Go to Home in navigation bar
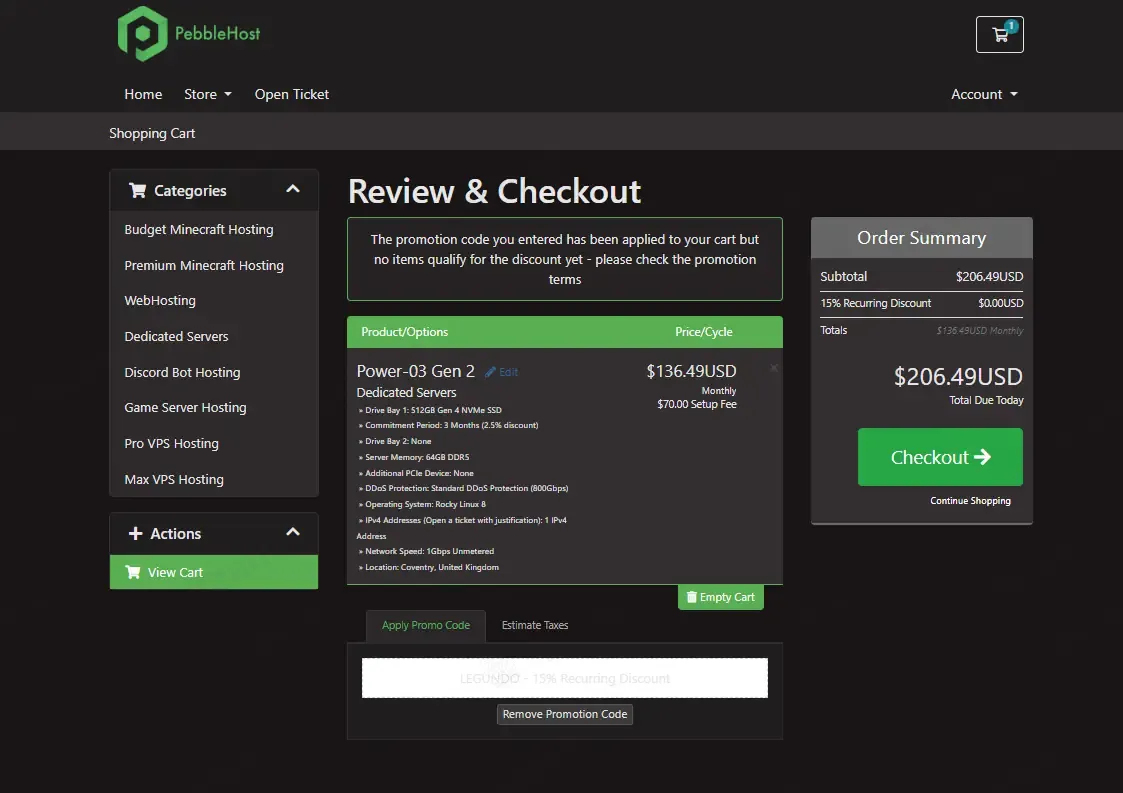This screenshot has height=793, width=1123. pyautogui.click(x=143, y=94)
